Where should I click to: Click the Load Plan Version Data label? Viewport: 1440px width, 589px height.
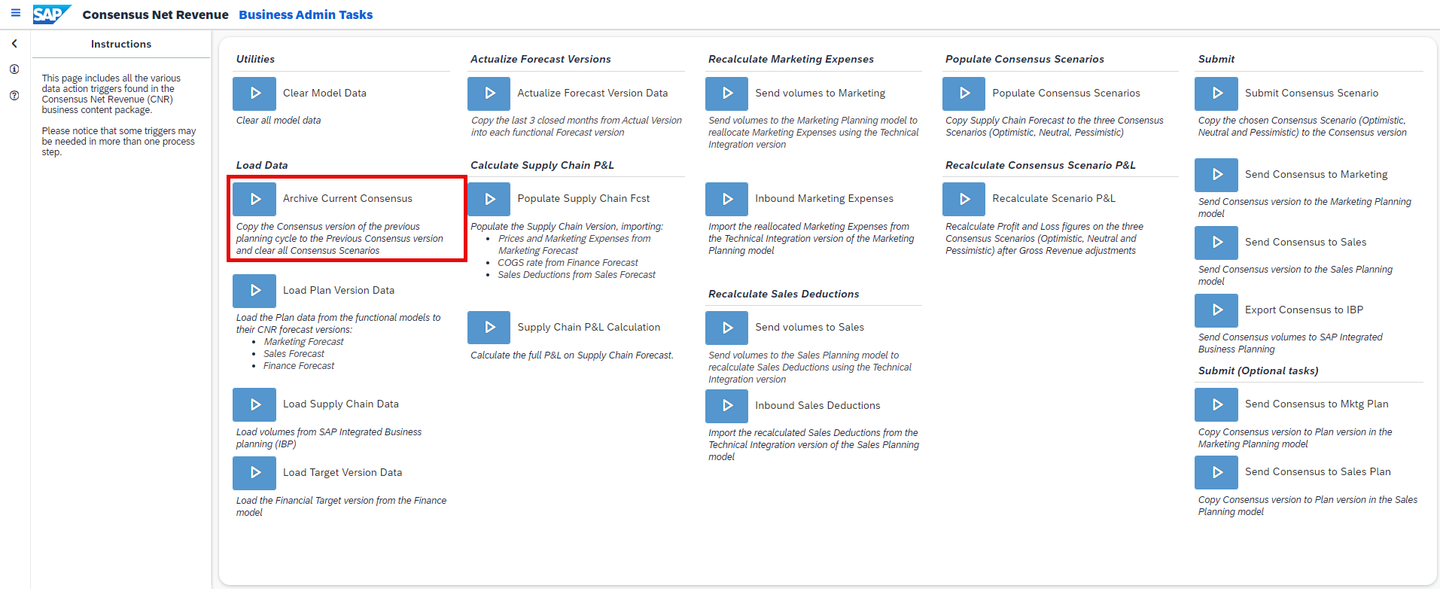click(339, 290)
